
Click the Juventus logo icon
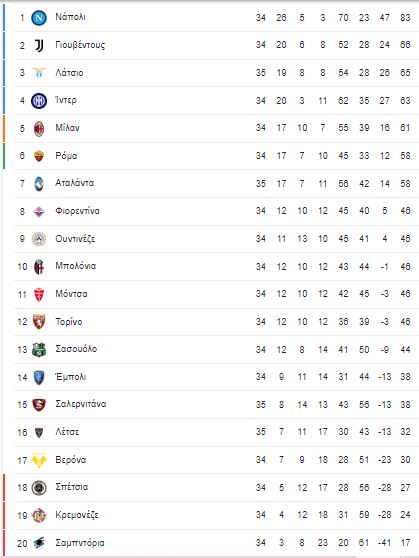coord(39,45)
